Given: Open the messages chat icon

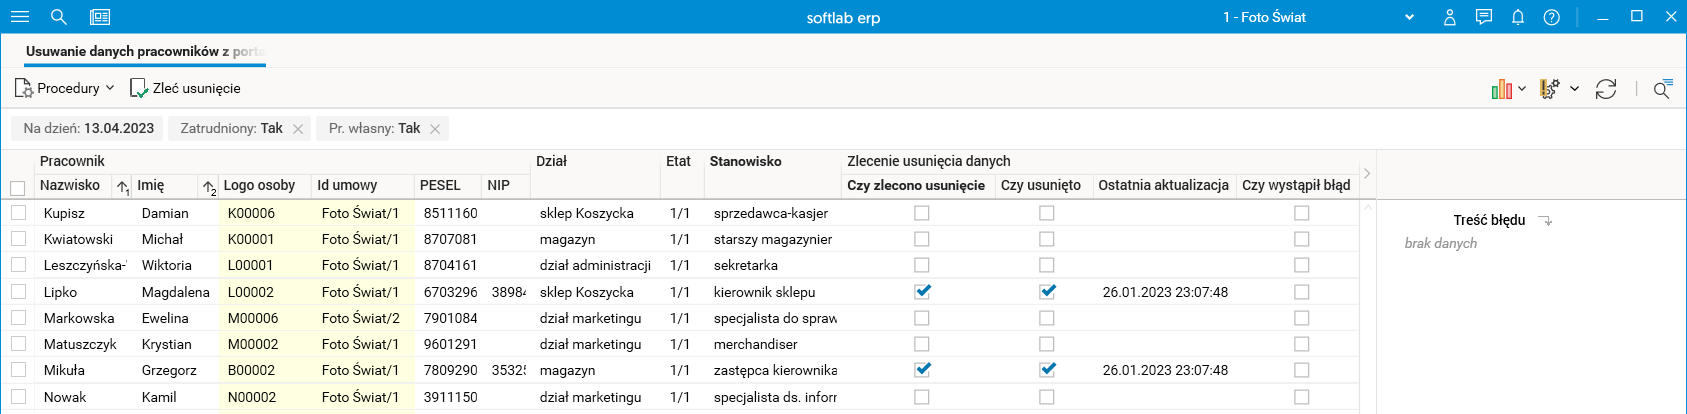Looking at the screenshot, I should point(1483,17).
